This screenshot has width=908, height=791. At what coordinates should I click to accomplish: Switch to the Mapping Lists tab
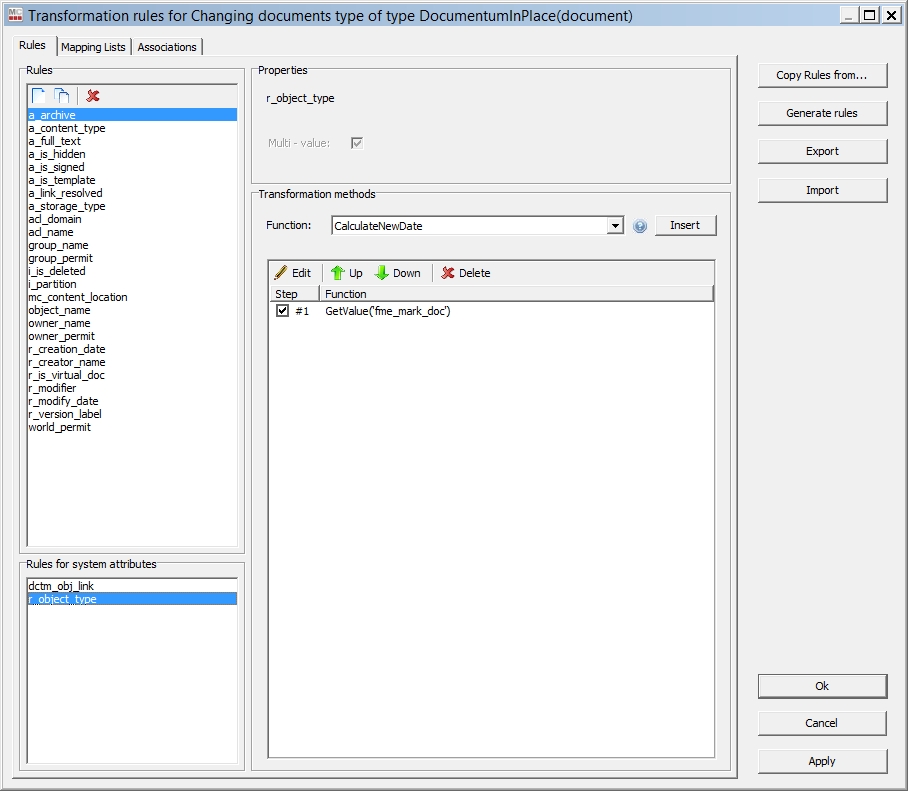(93, 47)
